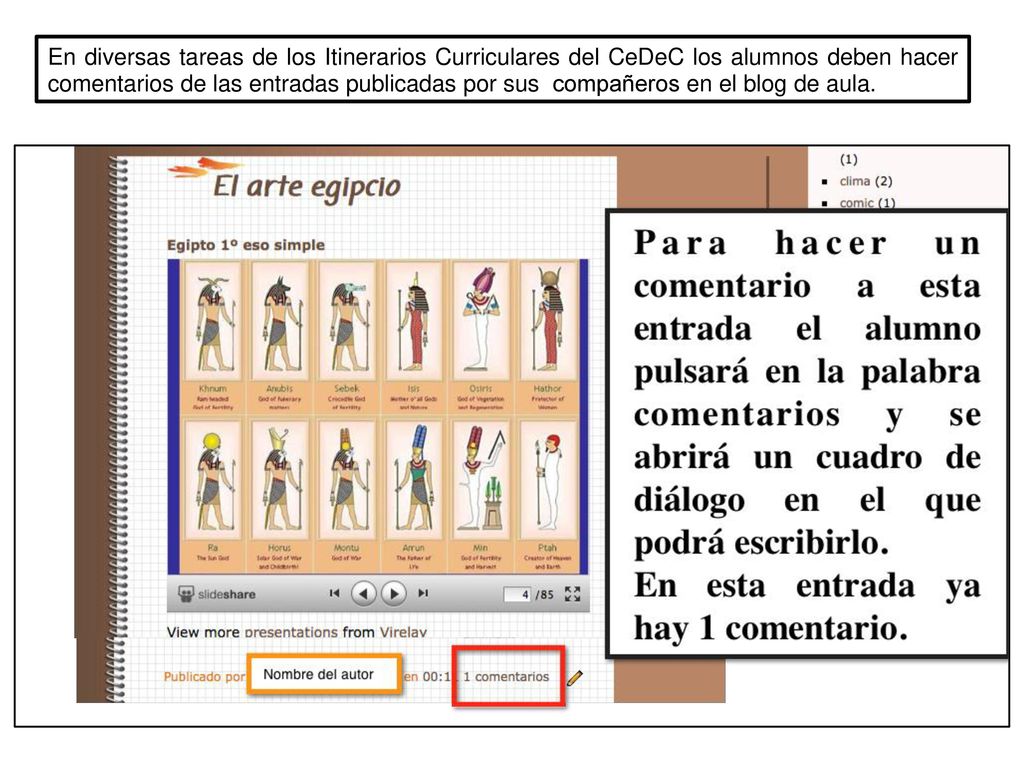Click the Virelav author link
The height and width of the screenshot is (768, 1024).
(x=403, y=632)
